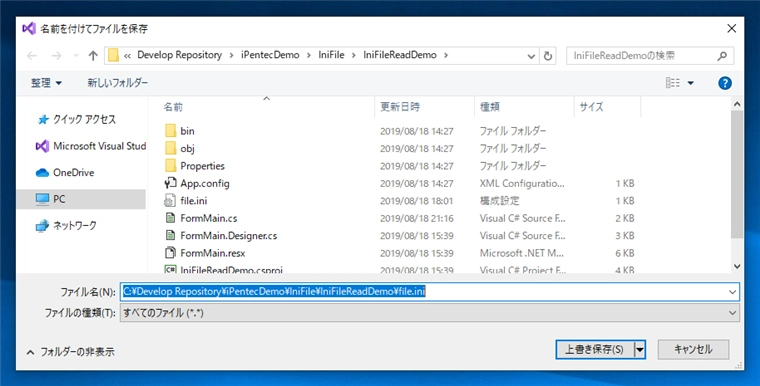The image size is (760, 386).
Task: Click 上書き保存(S) button
Action: click(x=595, y=349)
